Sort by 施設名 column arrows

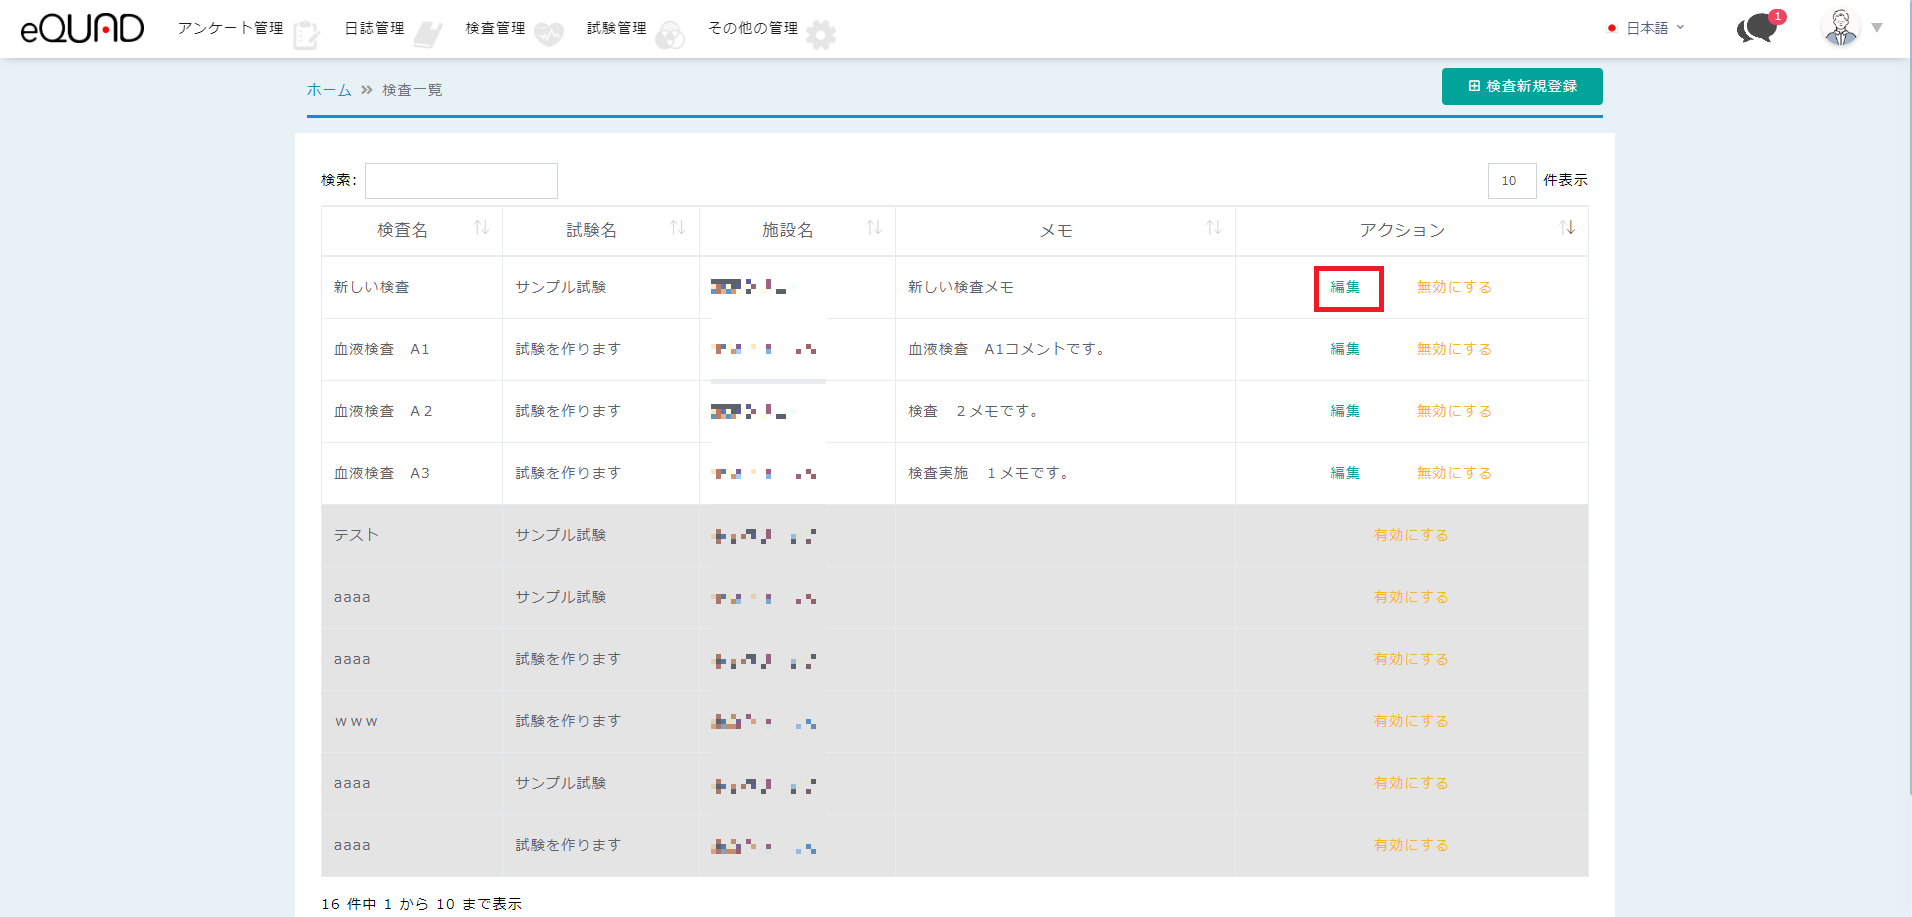tap(873, 228)
